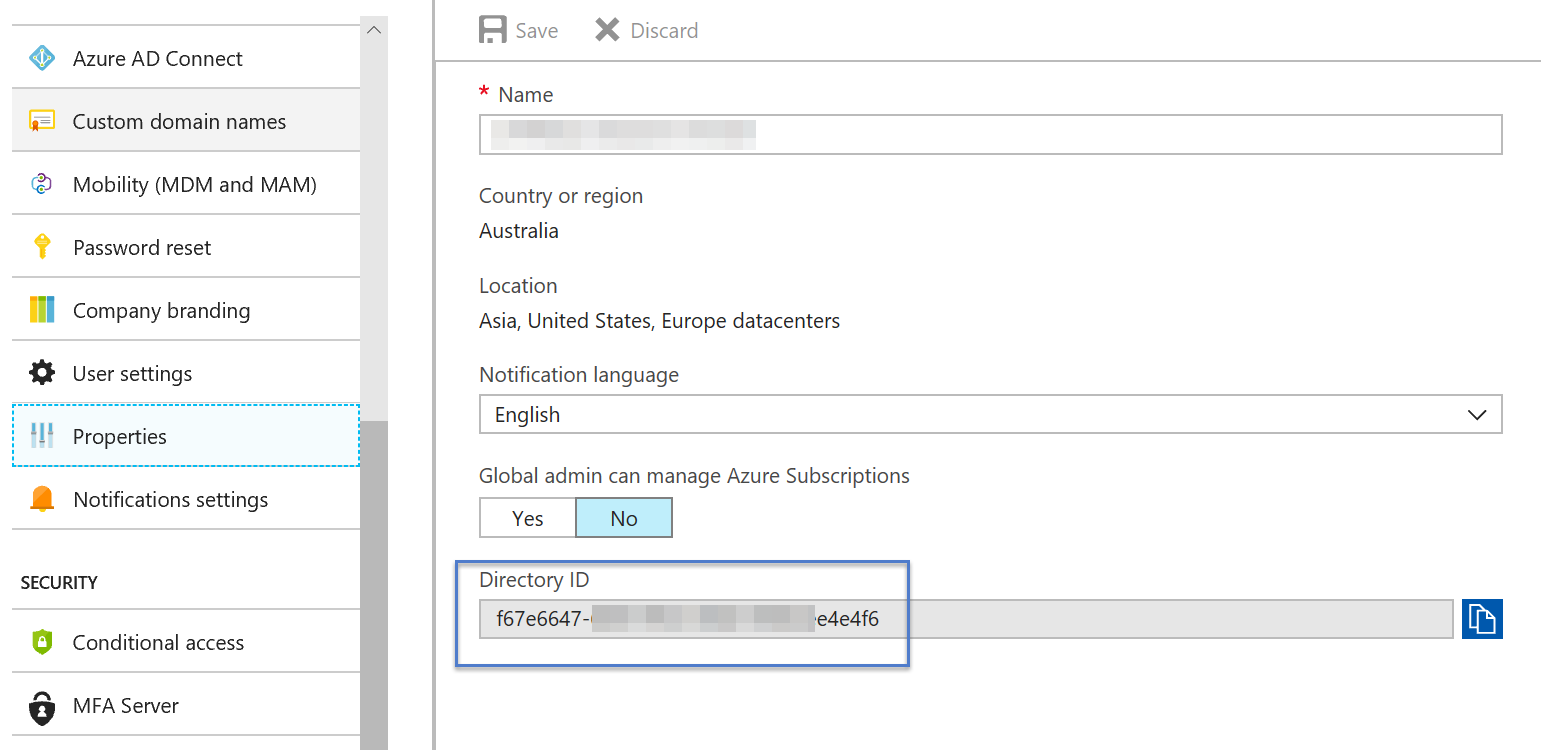Click the Asia, United States, Europe datacenters text
Screen dimensions: 1541x750
tap(659, 321)
